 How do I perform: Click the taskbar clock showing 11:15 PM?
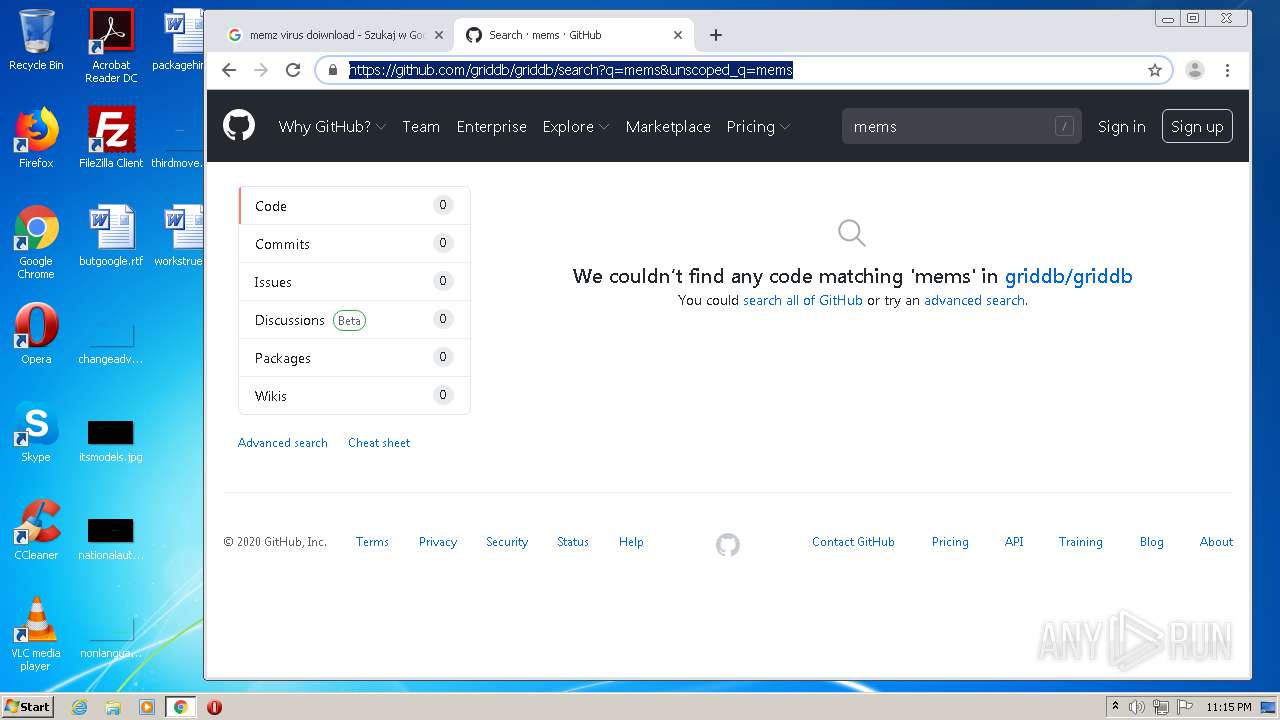[1229, 707]
